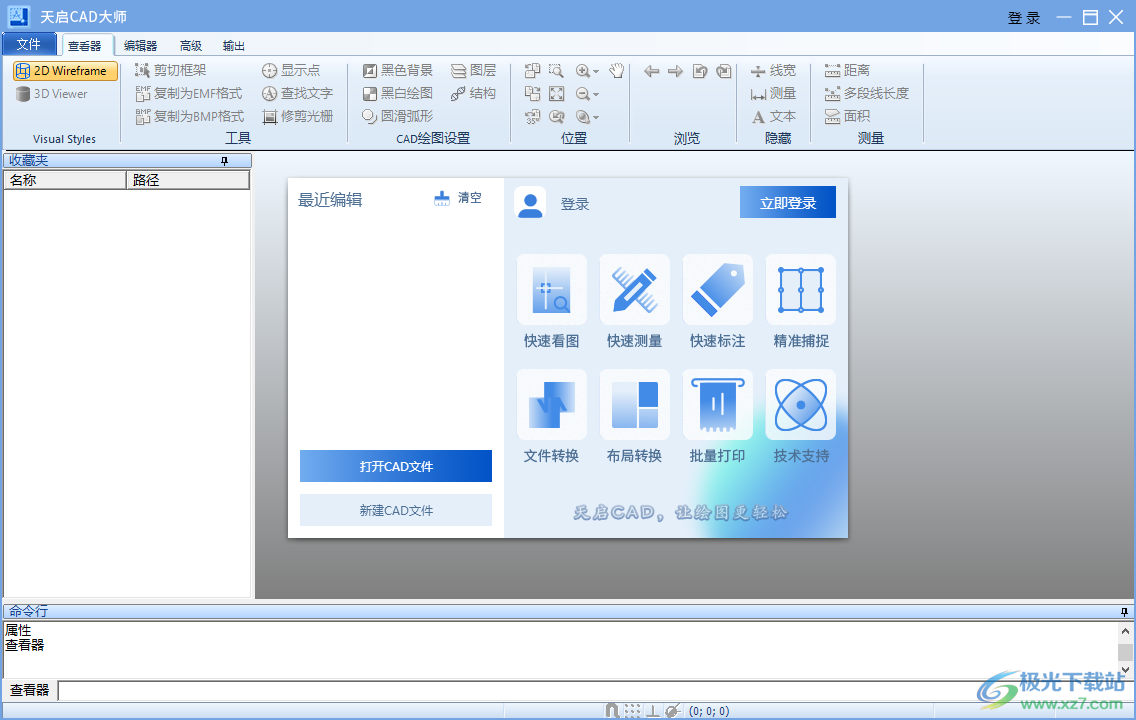Go back with left arrow
This screenshot has height=720, width=1136.
(652, 71)
